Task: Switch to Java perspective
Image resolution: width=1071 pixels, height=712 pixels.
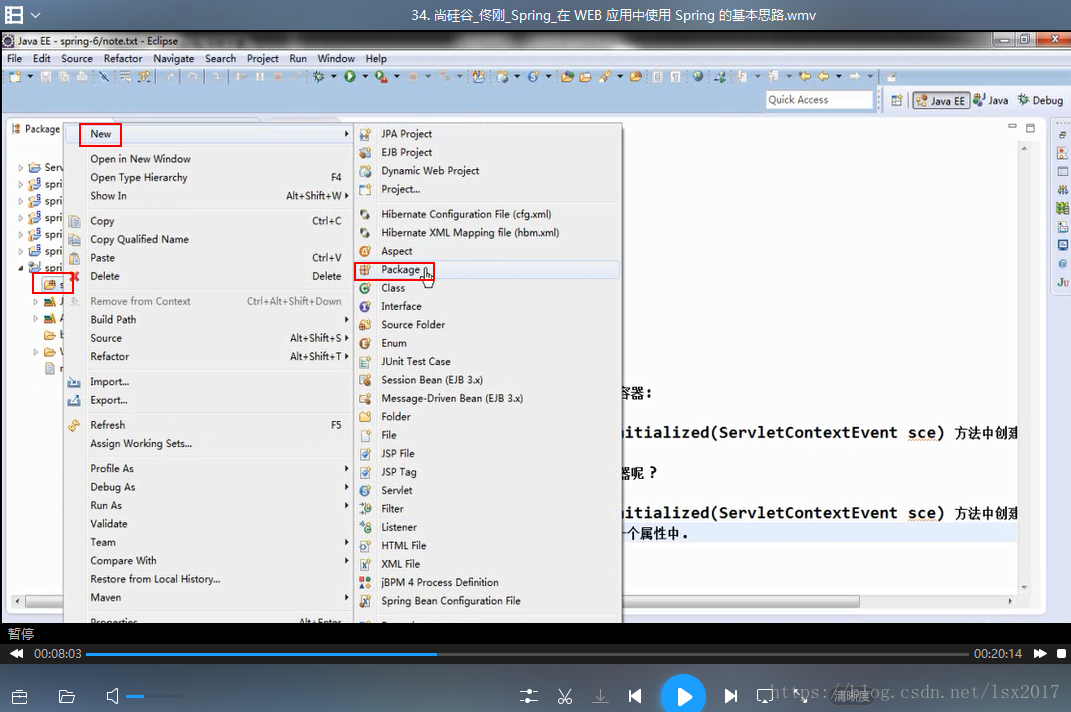Action: [991, 100]
